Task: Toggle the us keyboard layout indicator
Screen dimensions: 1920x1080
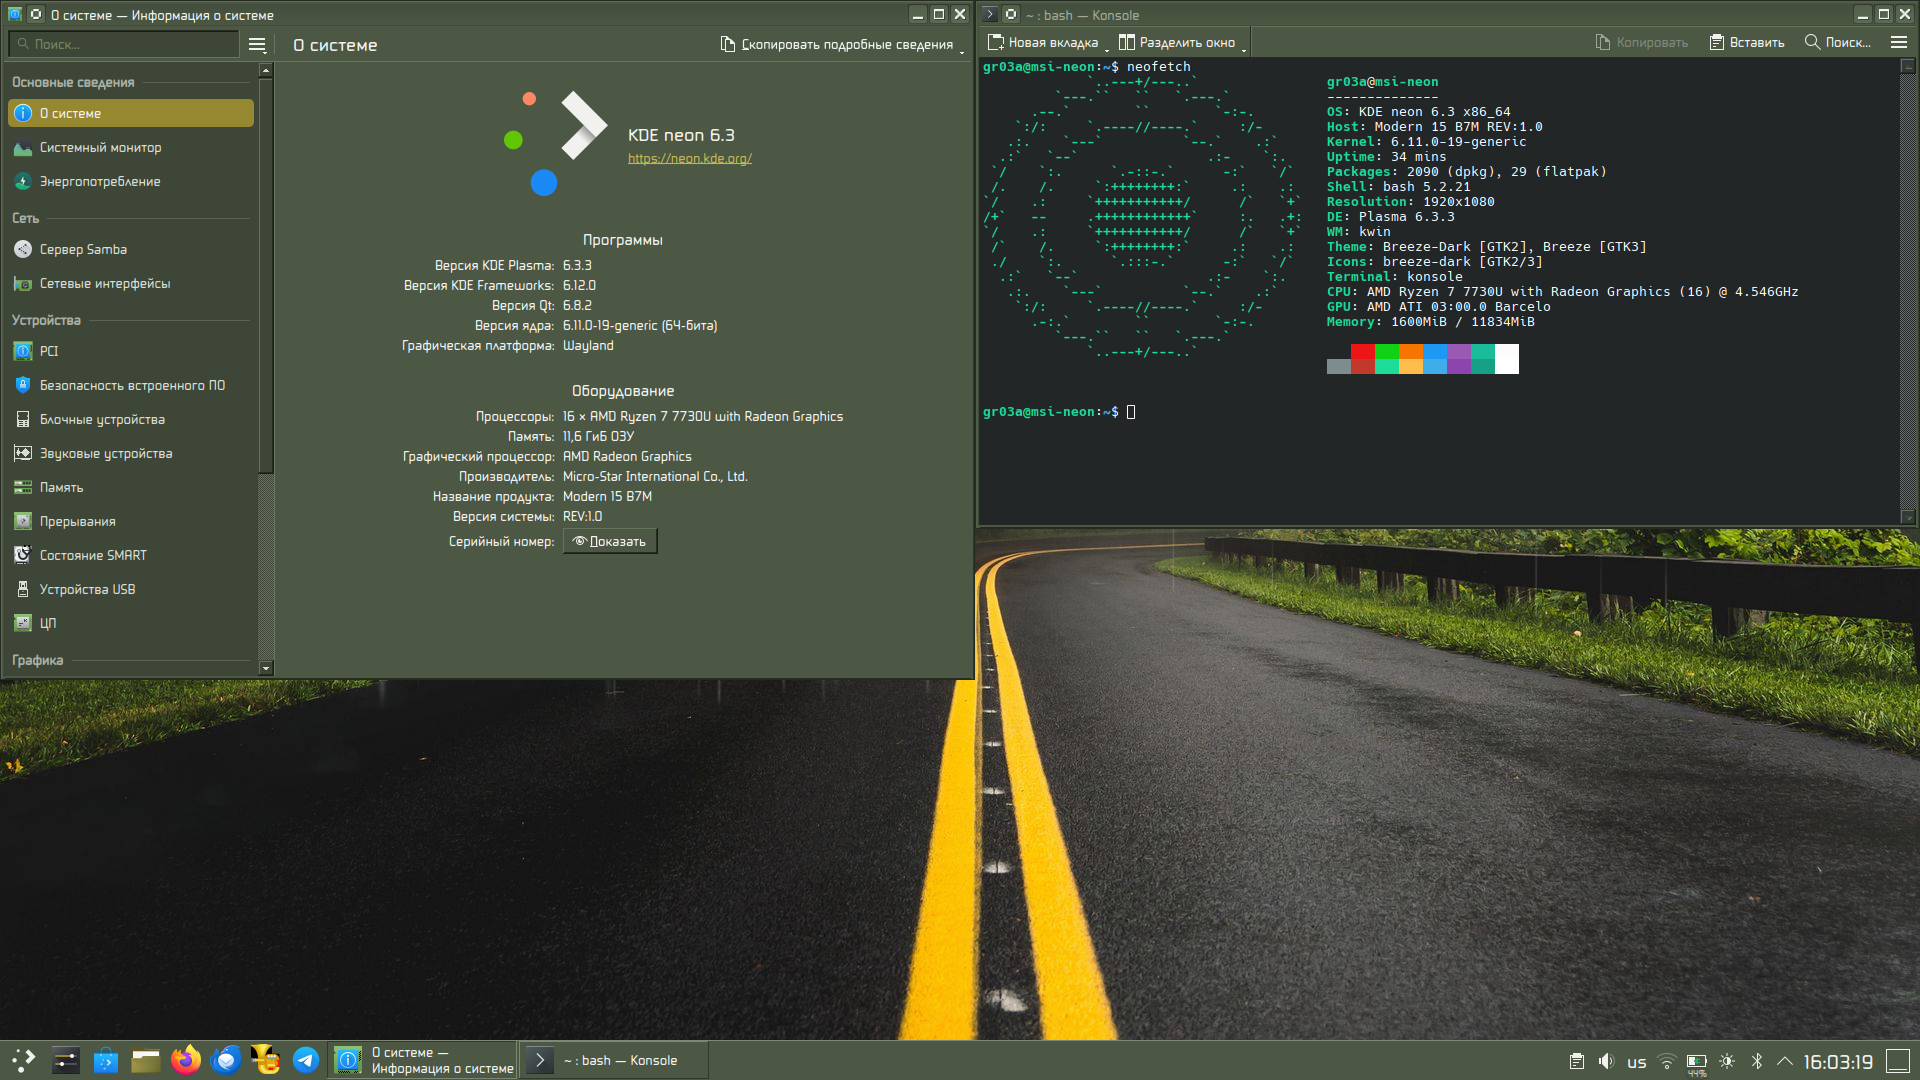Action: coord(1637,1062)
